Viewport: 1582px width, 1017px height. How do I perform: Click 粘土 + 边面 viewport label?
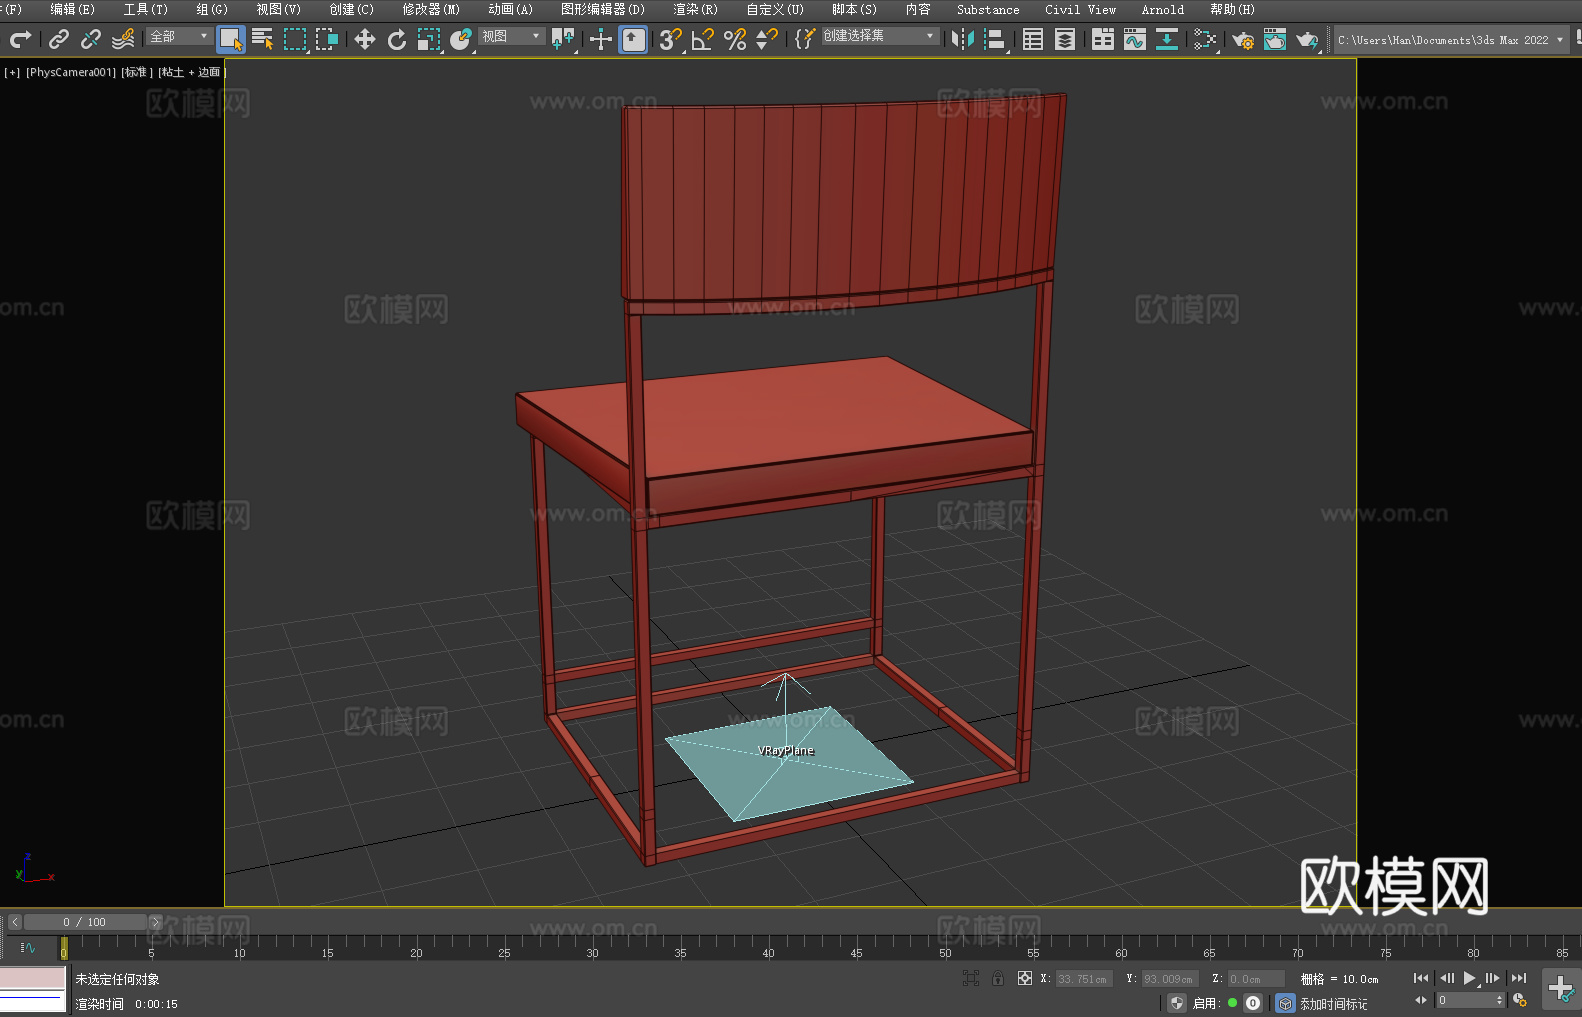tap(191, 72)
